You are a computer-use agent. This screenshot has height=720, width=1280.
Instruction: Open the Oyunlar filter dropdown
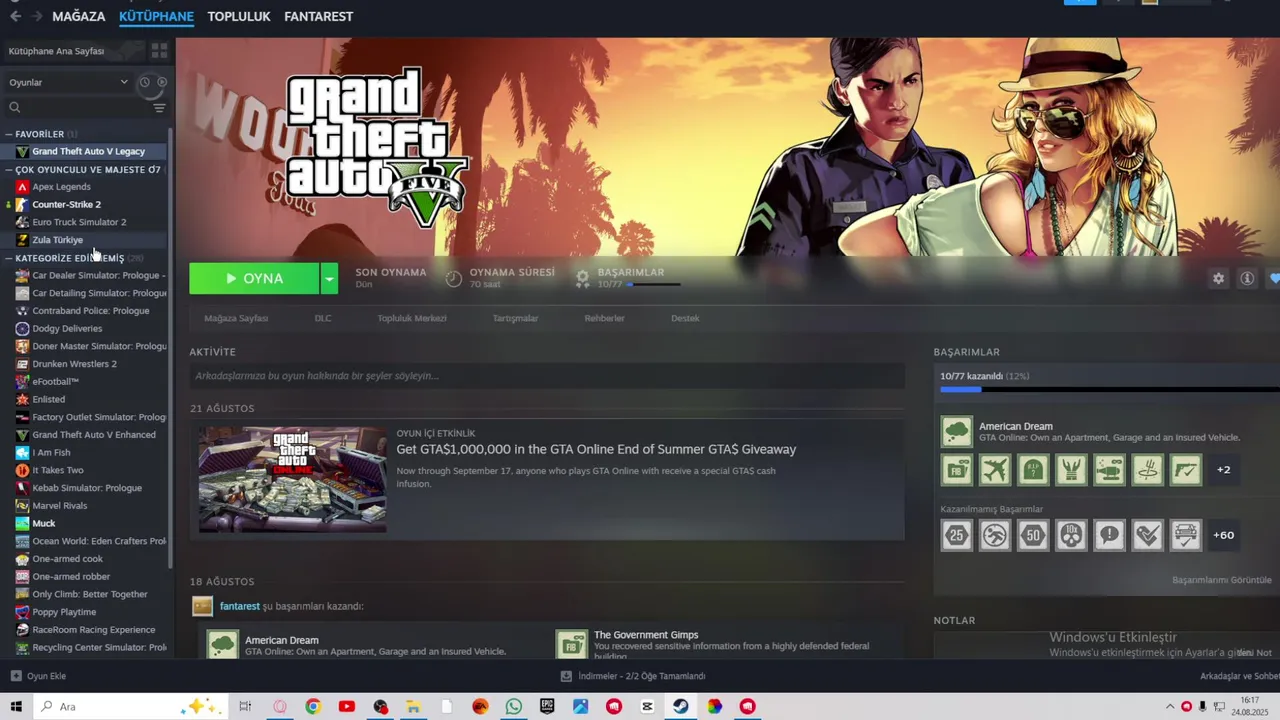pyautogui.click(x=68, y=82)
